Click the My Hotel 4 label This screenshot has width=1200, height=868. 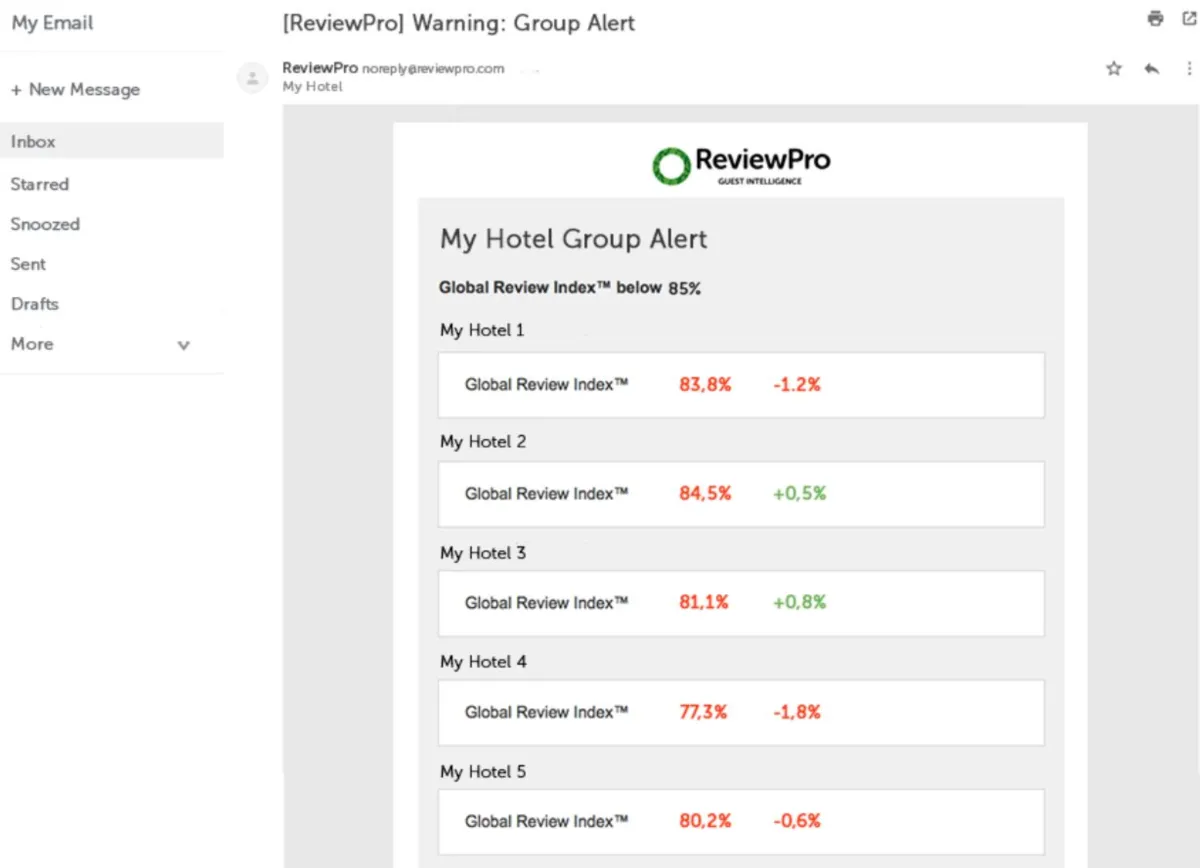(x=483, y=662)
